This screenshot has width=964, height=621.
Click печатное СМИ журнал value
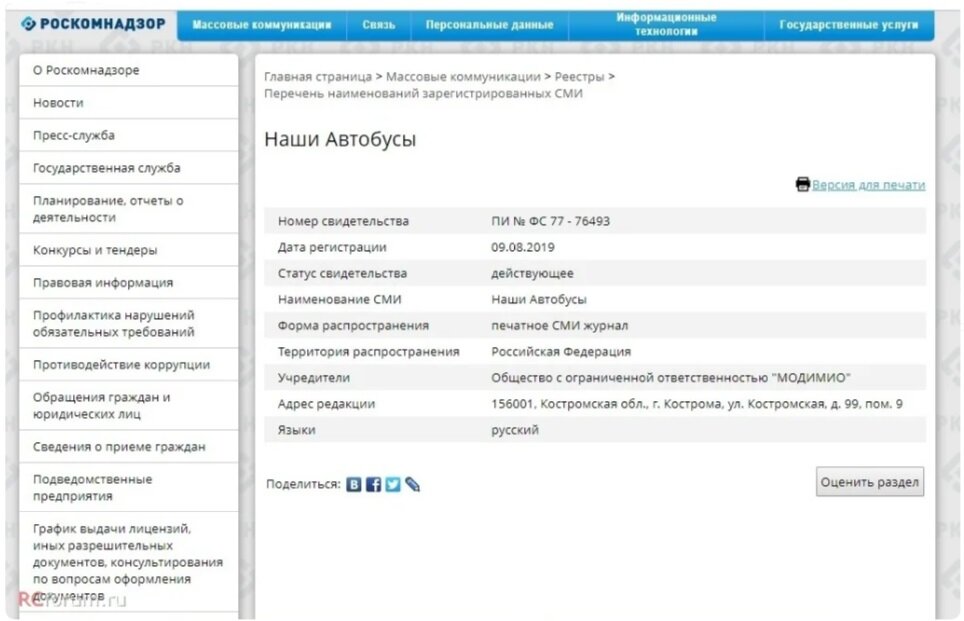559,326
